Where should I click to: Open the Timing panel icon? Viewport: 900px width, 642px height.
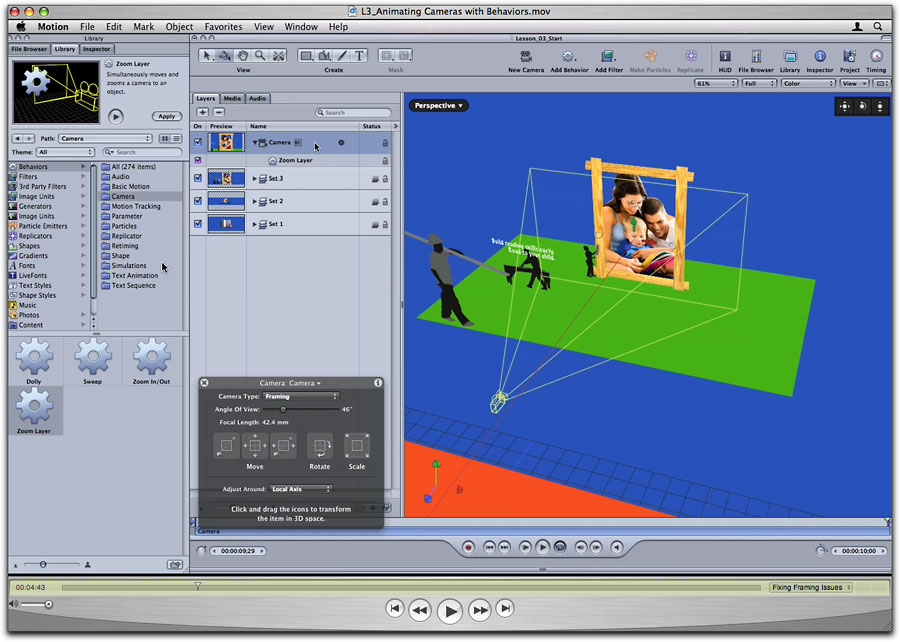[876, 57]
